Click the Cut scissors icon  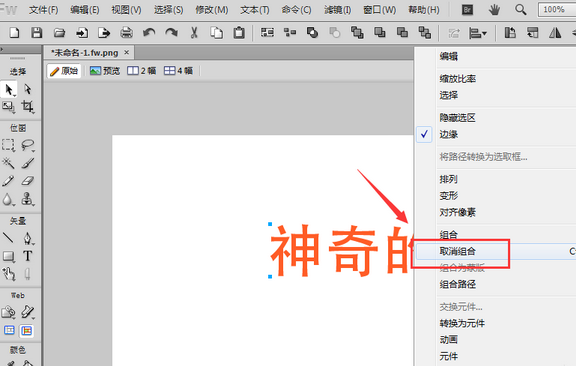pyautogui.click(x=194, y=33)
